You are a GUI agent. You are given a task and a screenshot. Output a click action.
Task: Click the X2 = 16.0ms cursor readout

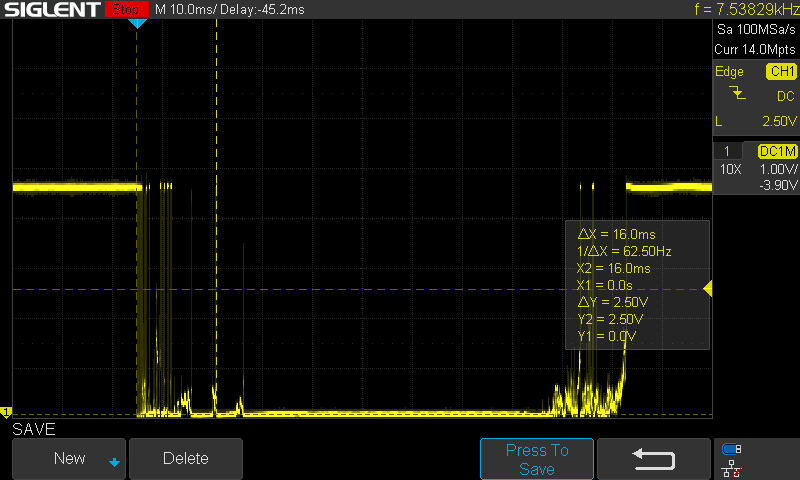click(x=613, y=268)
